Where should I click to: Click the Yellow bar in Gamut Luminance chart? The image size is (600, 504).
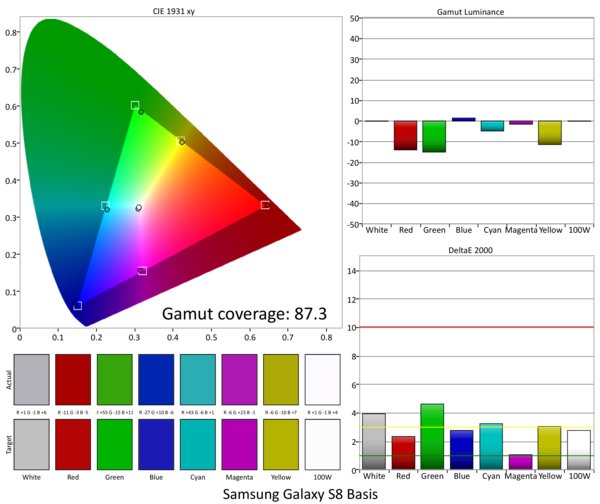tap(550, 133)
